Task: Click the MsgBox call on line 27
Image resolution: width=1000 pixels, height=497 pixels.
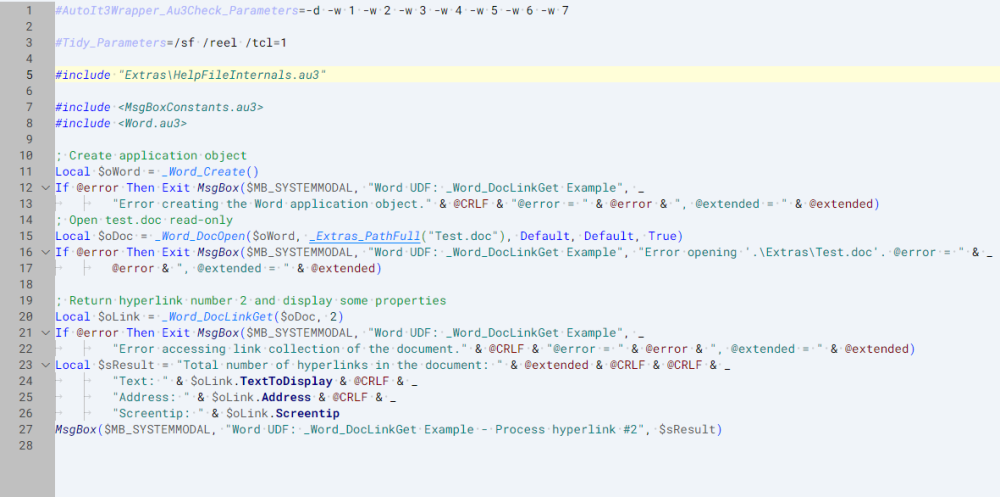Action: click(76, 429)
